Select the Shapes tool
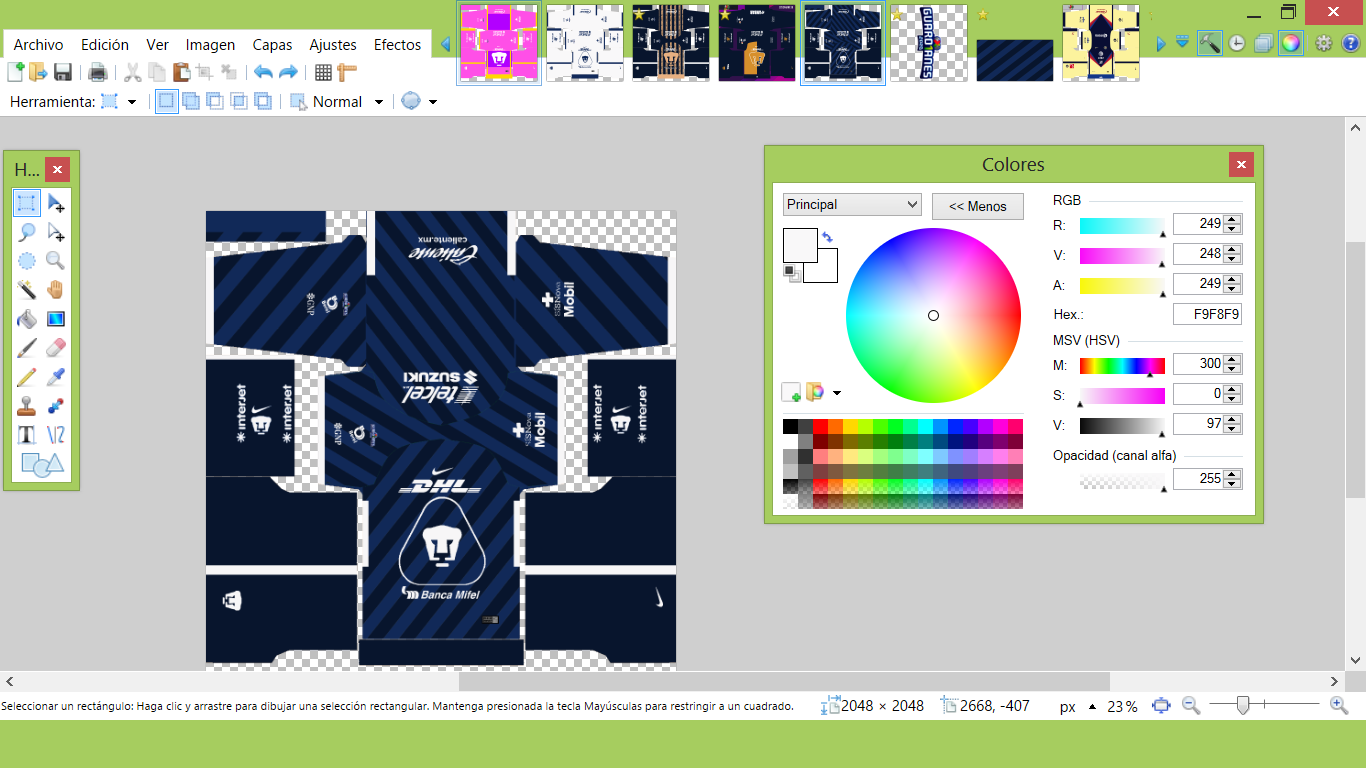This screenshot has width=1366, height=768. point(42,464)
